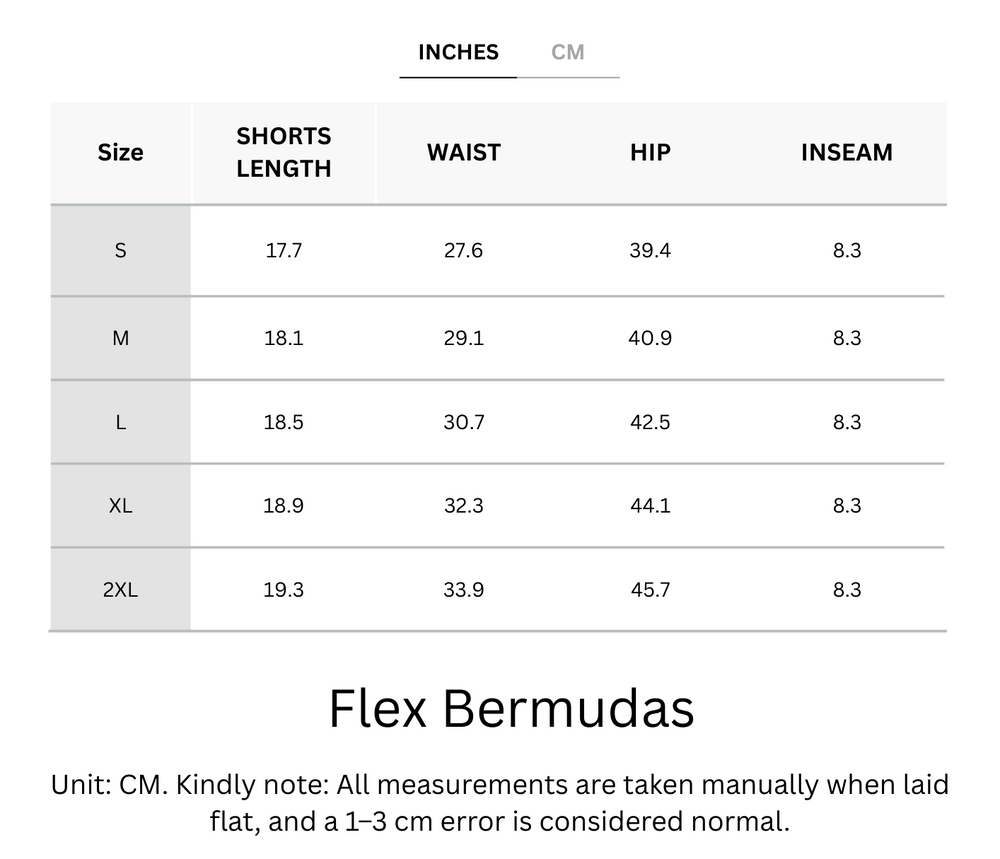Image resolution: width=1000 pixels, height=859 pixels.
Task: Click the waist value 27.6 for size S
Action: 464,250
